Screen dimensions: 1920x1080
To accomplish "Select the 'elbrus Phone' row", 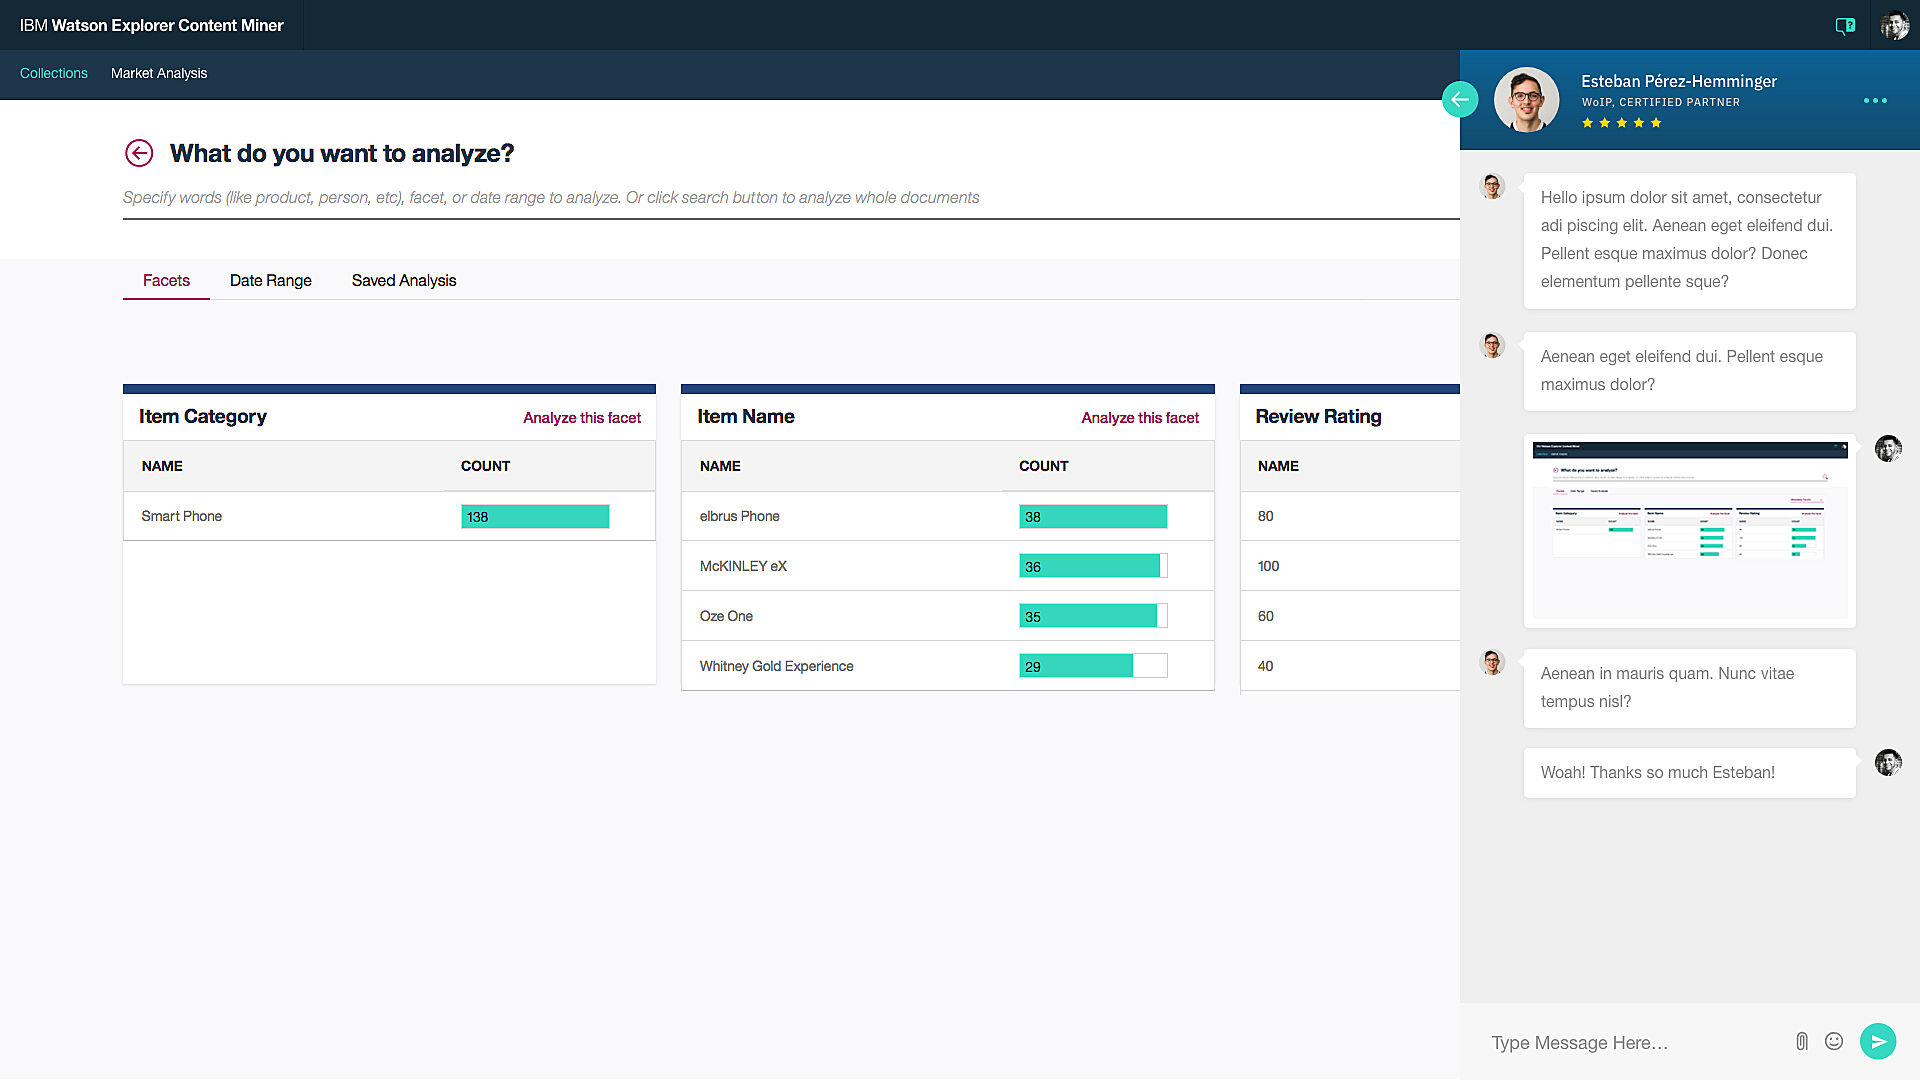I will coord(947,516).
